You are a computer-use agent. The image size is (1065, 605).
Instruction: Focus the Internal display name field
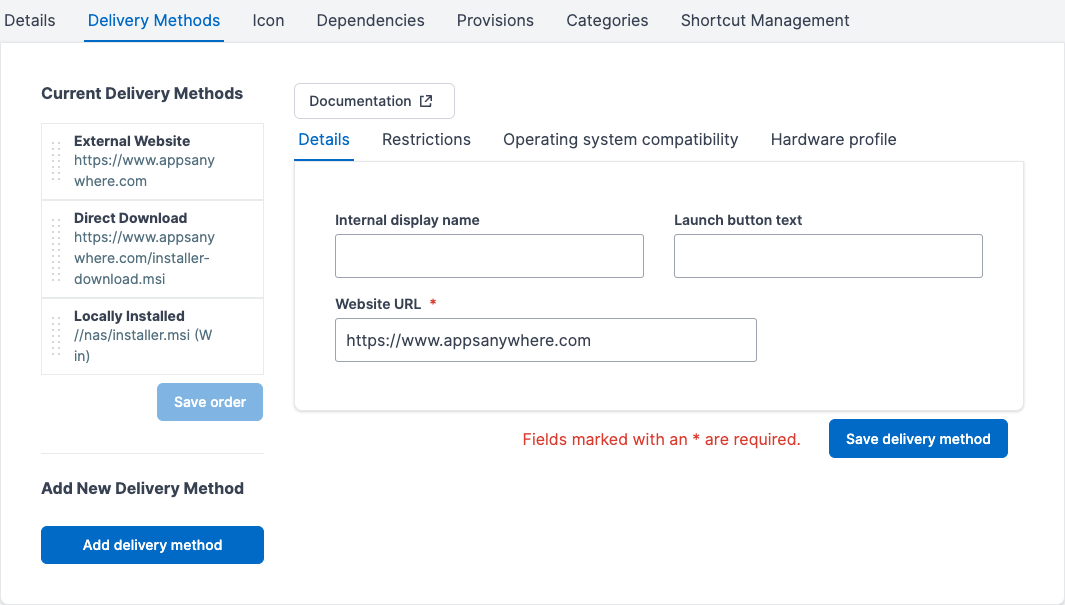click(489, 256)
